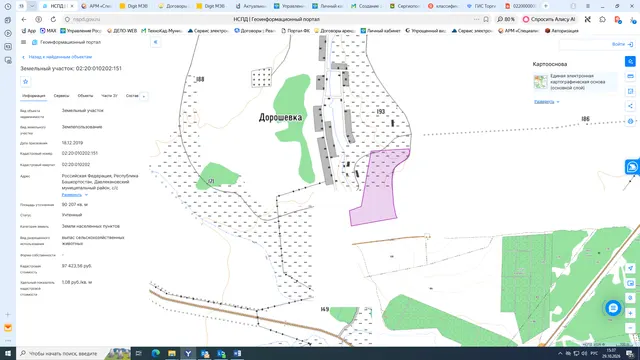Switch to the Объекты tab
Image resolution: width=640 pixels, height=360 pixels.
point(85,96)
